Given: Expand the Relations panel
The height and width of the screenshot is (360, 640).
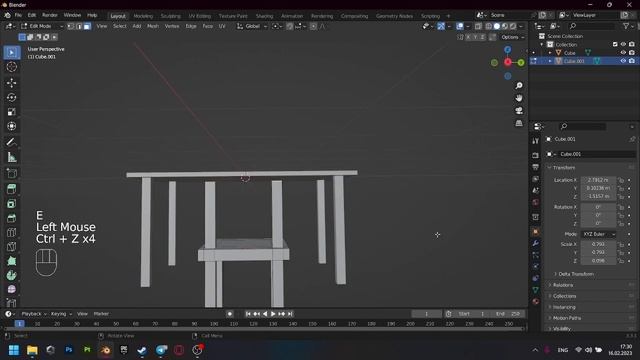Looking at the screenshot, I should pos(563,285).
